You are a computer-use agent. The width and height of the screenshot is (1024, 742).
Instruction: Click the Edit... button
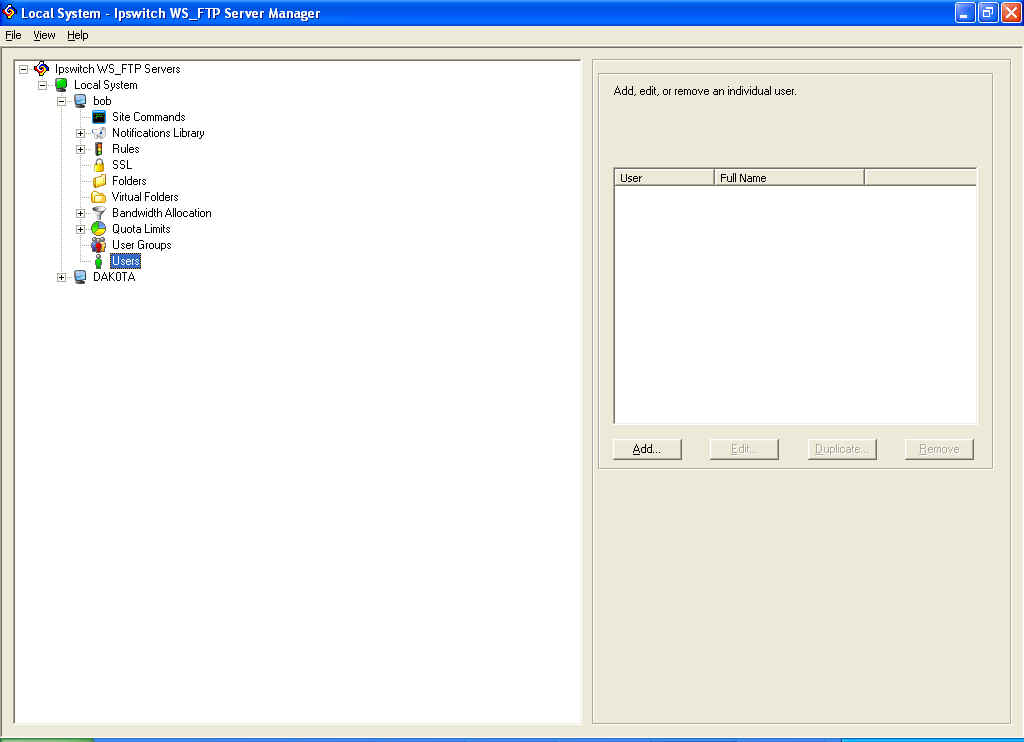point(744,449)
